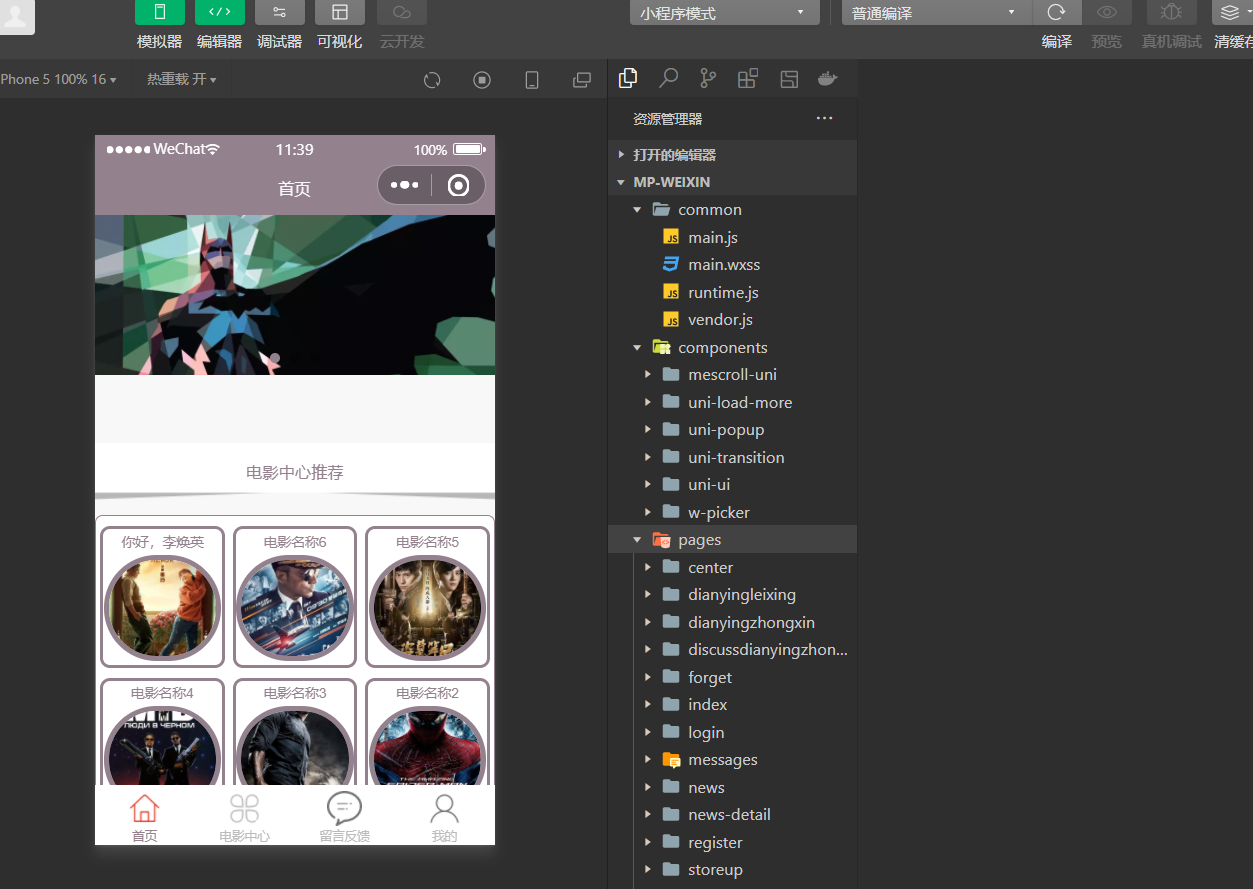Expand the storeup folder
The height and width of the screenshot is (889, 1253).
732,869
